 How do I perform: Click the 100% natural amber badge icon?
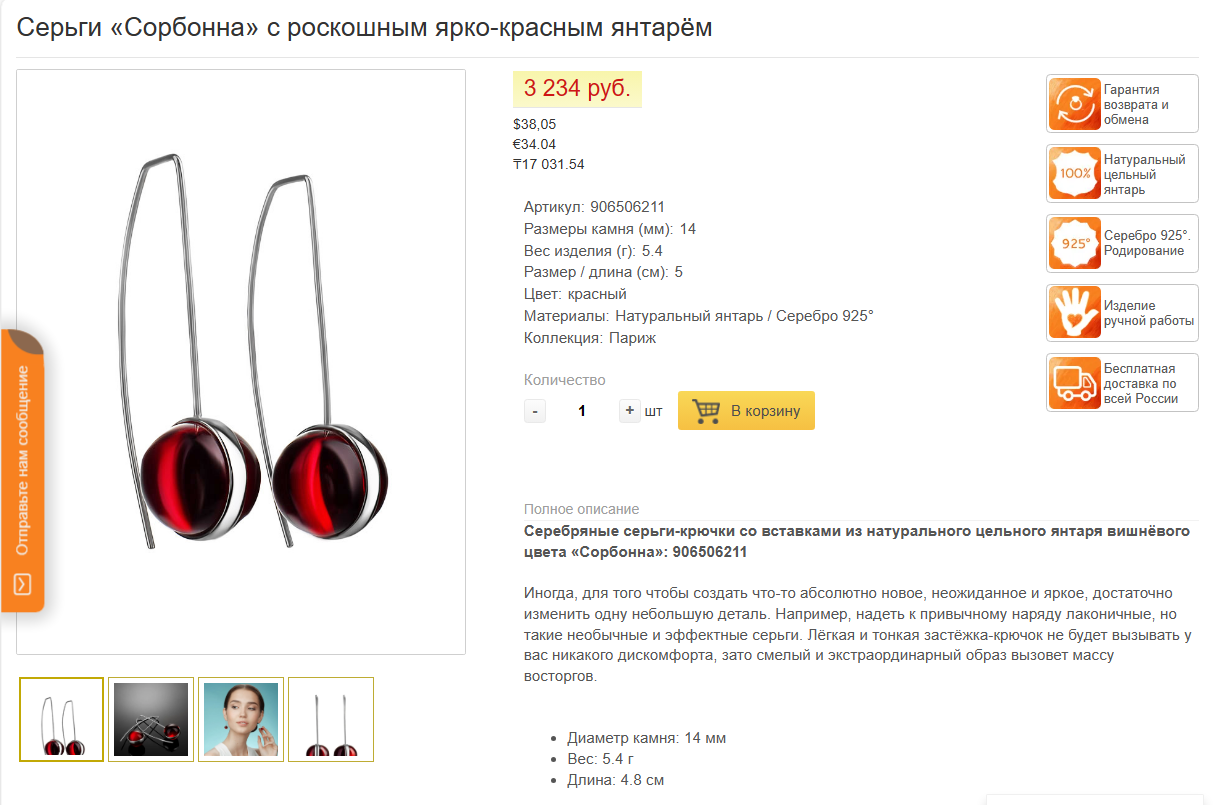pos(1075,174)
